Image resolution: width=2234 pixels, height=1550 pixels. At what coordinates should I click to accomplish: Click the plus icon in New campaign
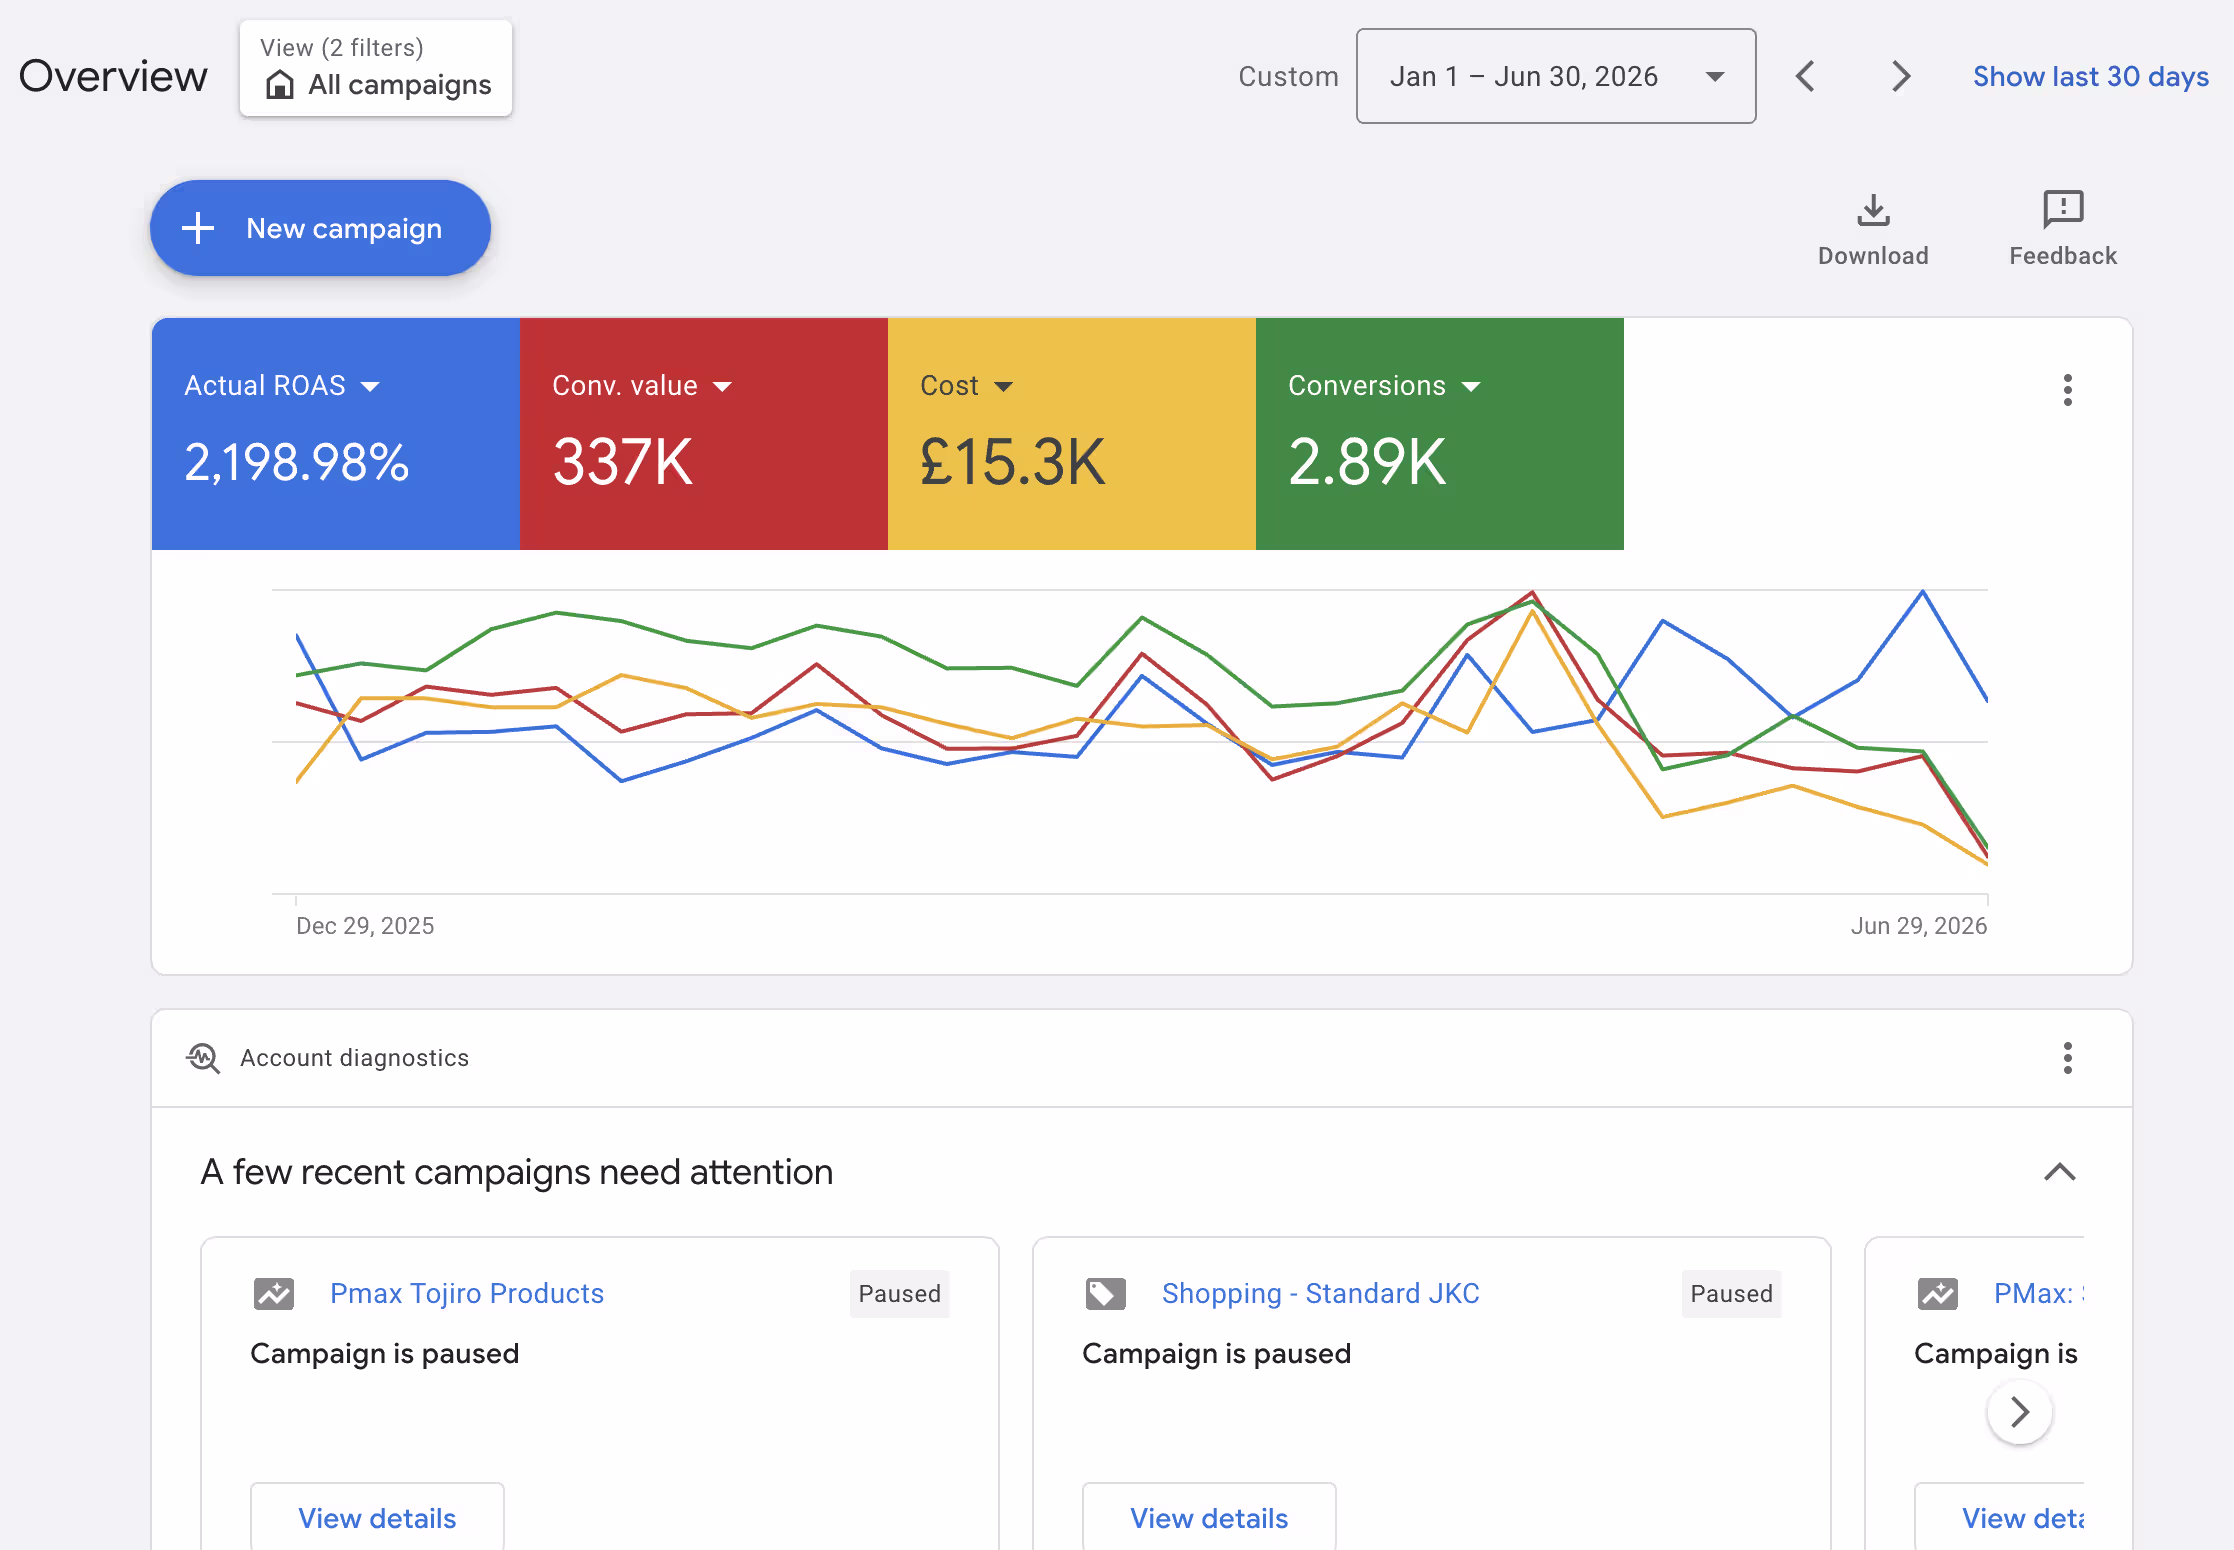(x=198, y=228)
